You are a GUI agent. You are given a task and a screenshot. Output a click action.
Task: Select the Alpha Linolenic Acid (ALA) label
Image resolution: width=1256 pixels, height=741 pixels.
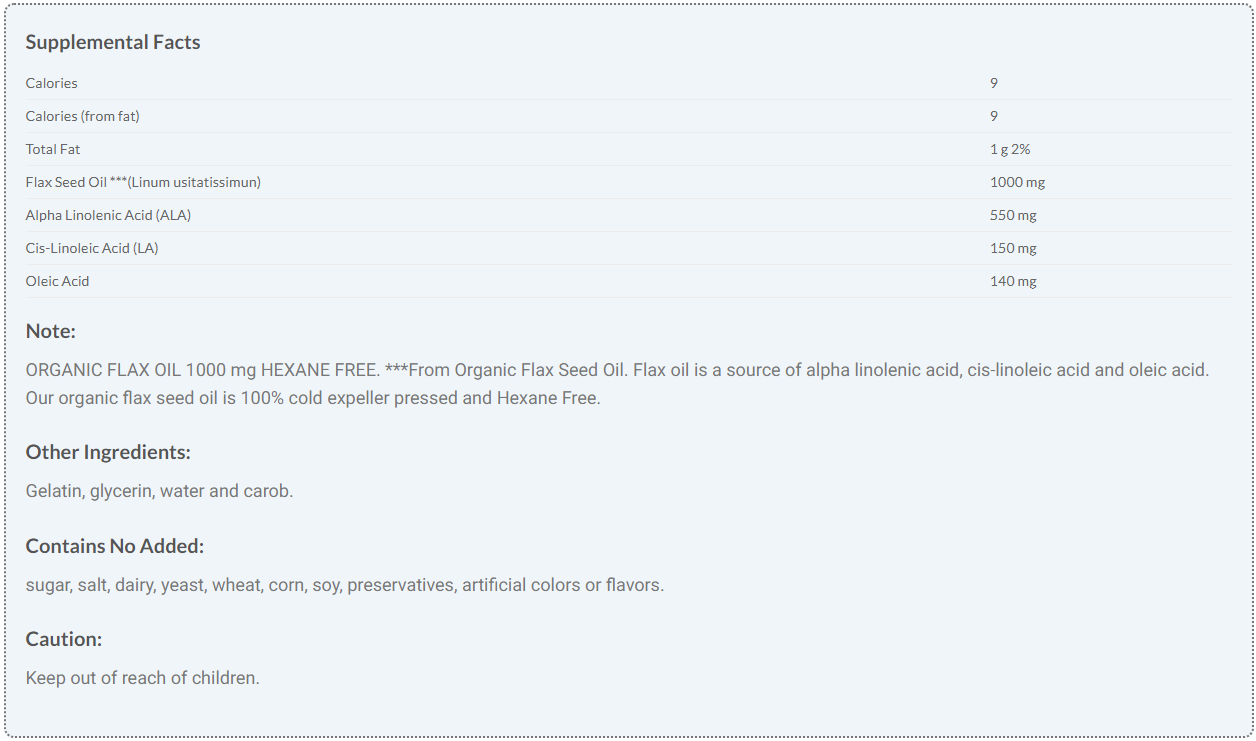tap(108, 215)
